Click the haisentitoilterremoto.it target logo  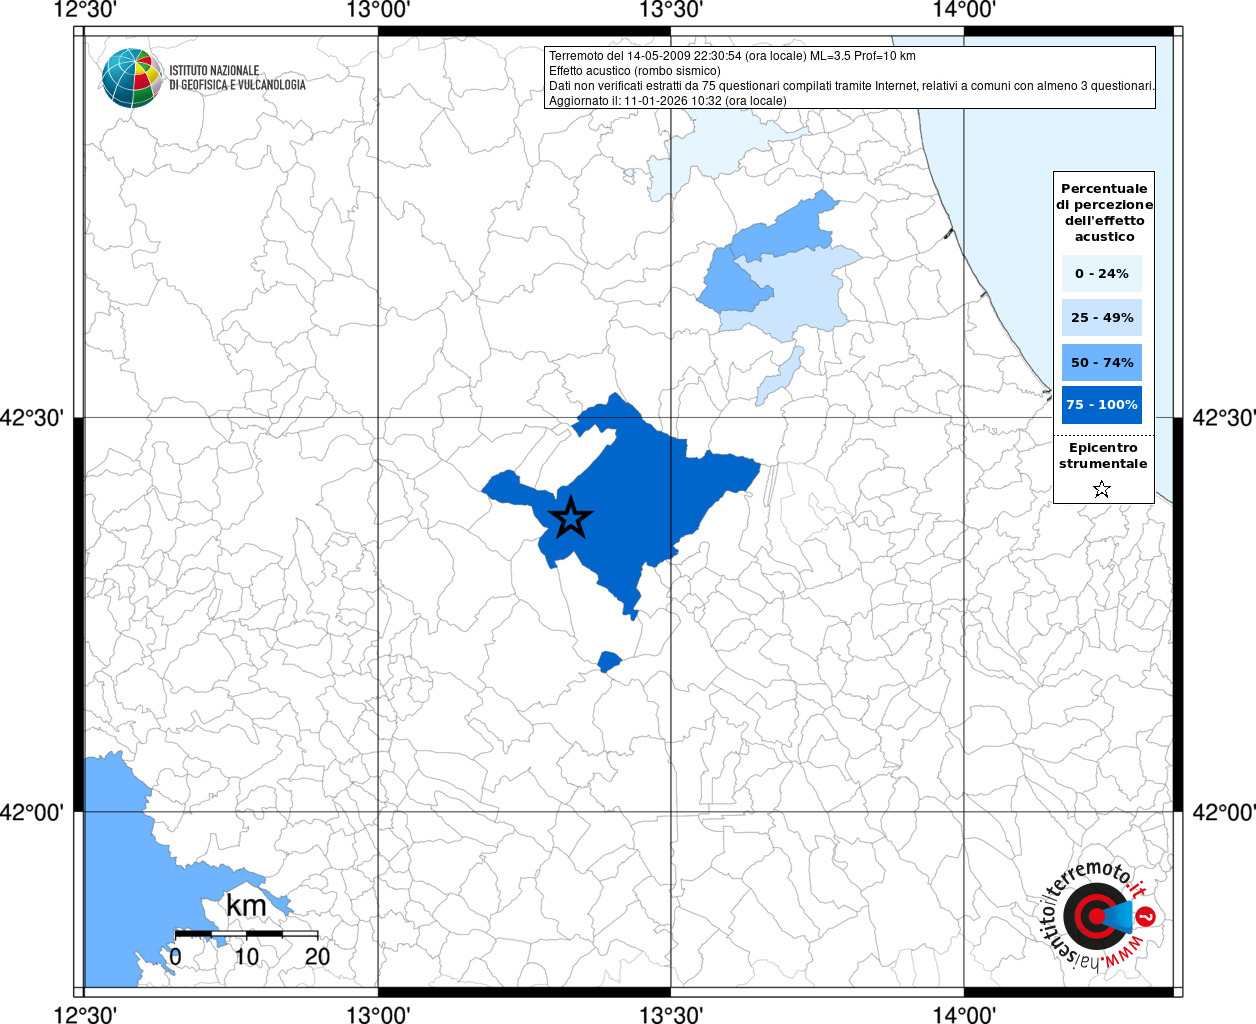tap(1096, 915)
